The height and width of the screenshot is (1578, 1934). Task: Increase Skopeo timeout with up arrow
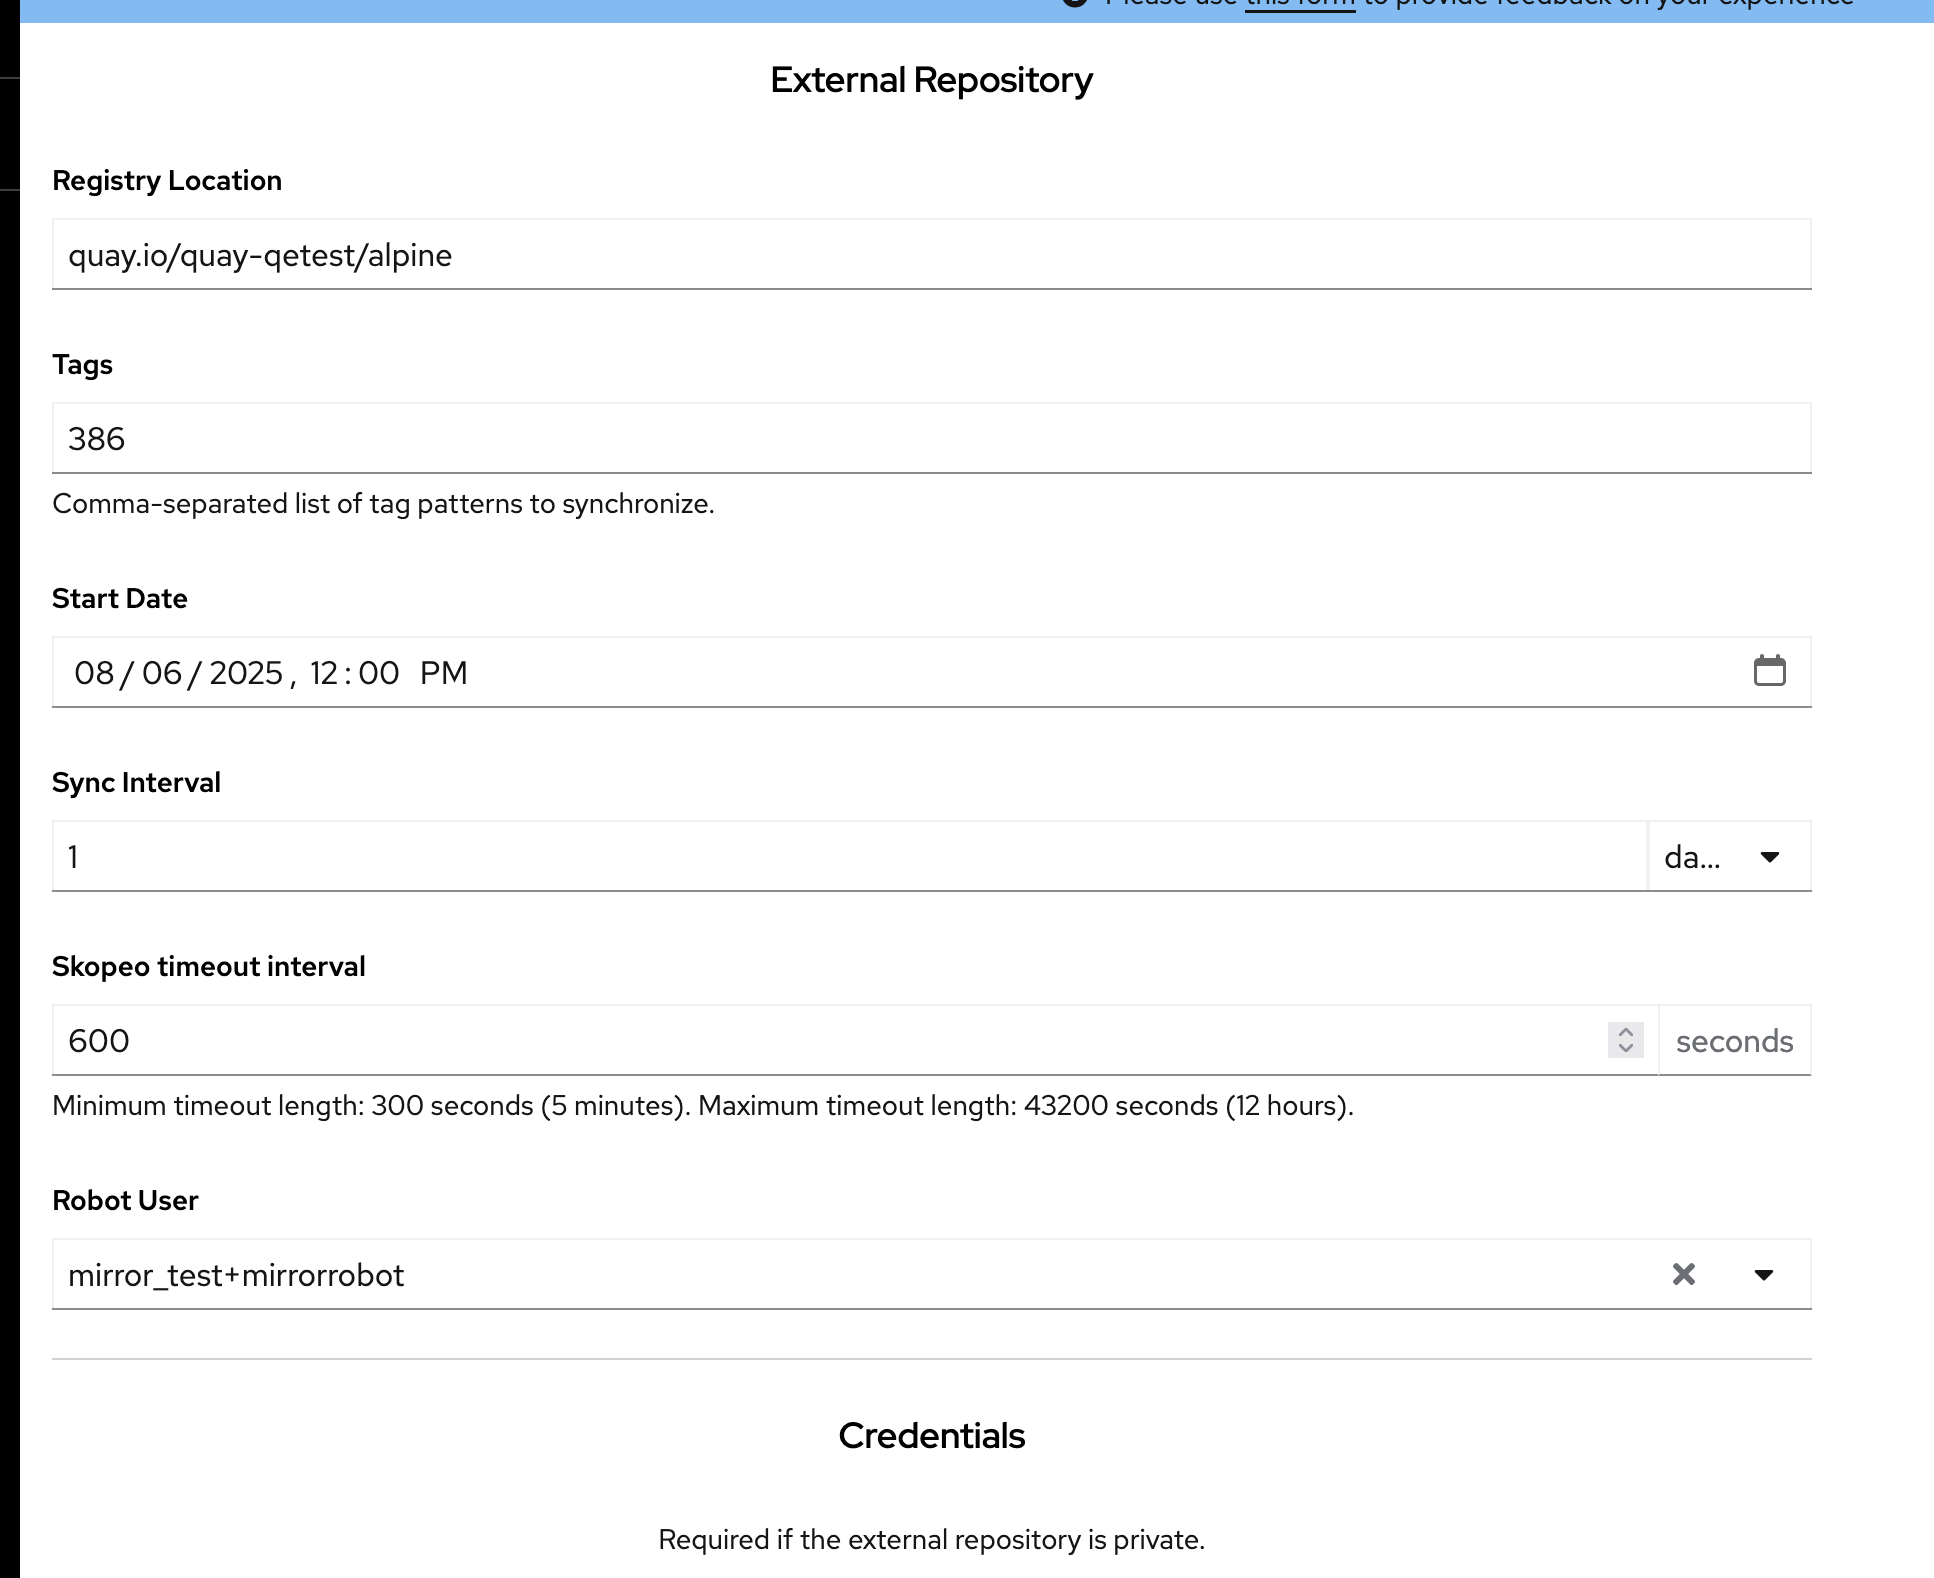point(1626,1032)
